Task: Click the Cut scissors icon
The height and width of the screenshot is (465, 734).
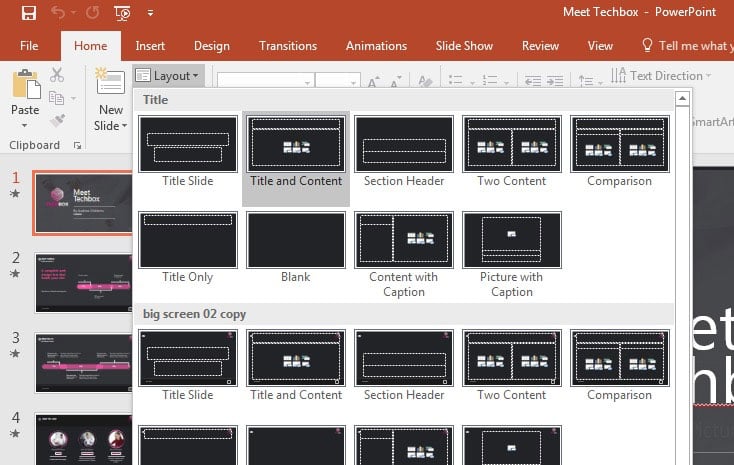Action: pyautogui.click(x=56, y=75)
